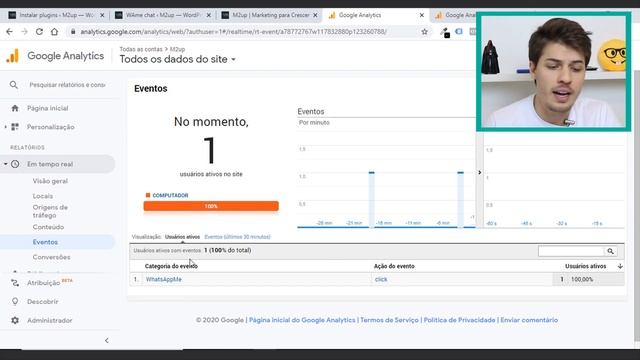Viewport: 640px width, 360px height.
Task: Click the Descobrir lightbulb icon
Action: (x=15, y=302)
